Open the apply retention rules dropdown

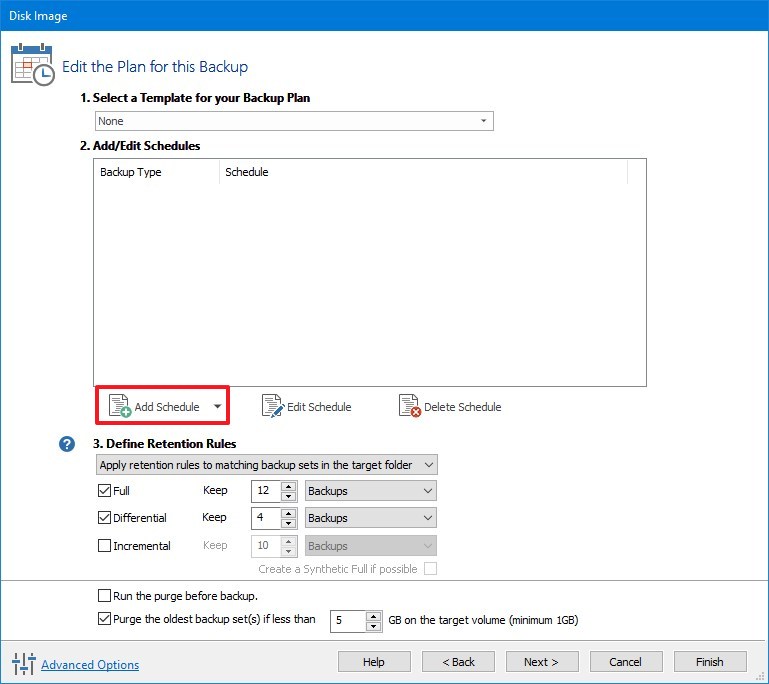[x=266, y=465]
